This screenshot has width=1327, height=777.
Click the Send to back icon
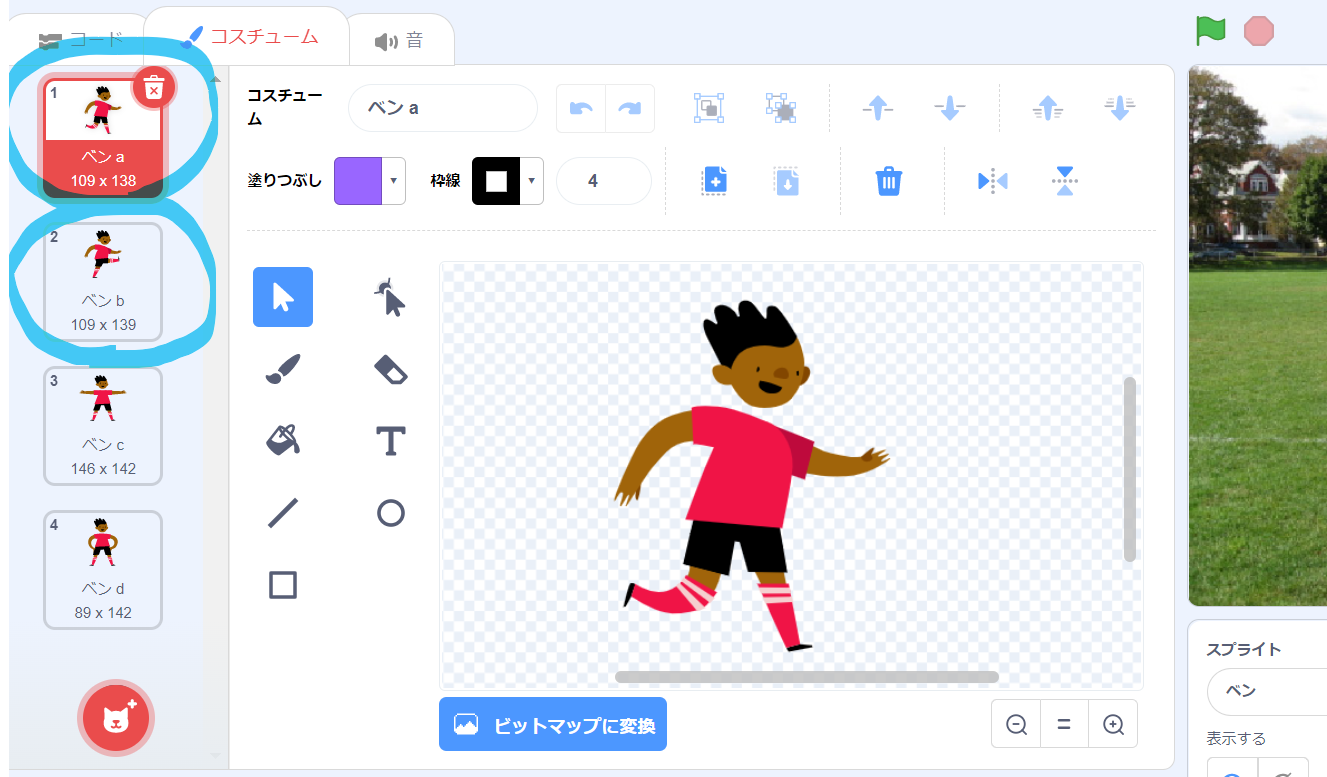(x=1119, y=108)
